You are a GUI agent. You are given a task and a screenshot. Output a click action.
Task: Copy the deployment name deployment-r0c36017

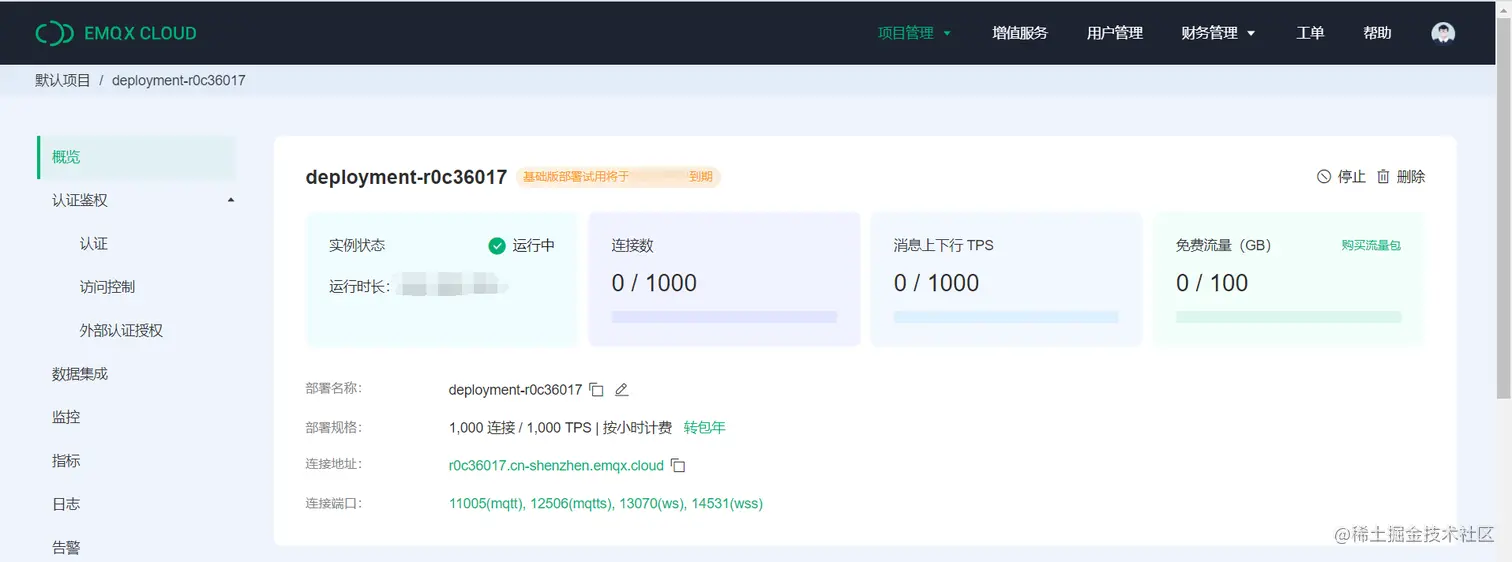pyautogui.click(x=596, y=389)
